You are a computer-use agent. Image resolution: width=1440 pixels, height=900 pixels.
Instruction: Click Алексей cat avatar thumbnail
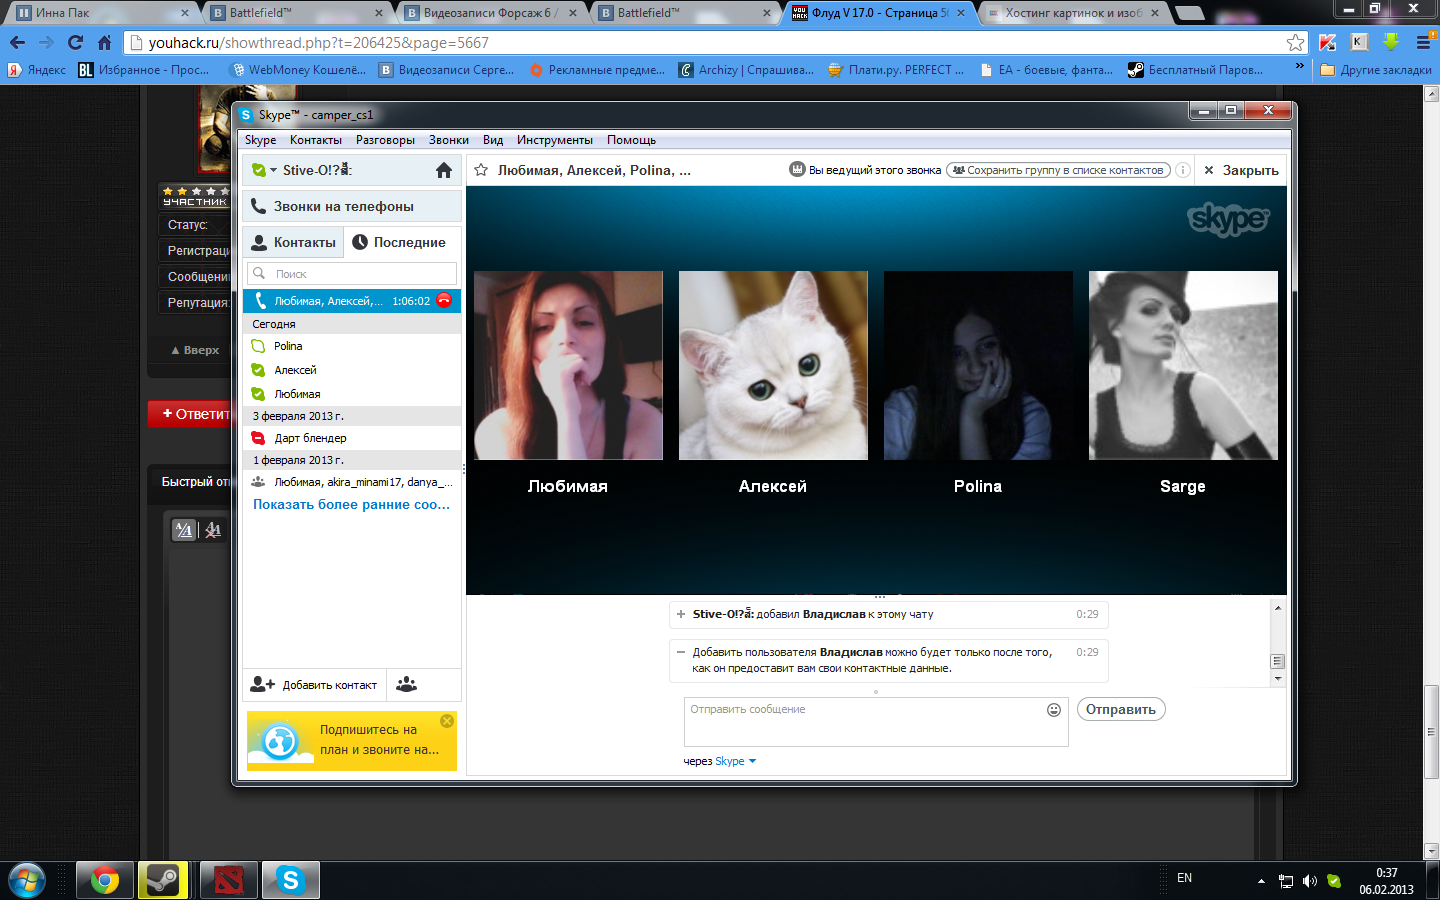[x=773, y=365]
